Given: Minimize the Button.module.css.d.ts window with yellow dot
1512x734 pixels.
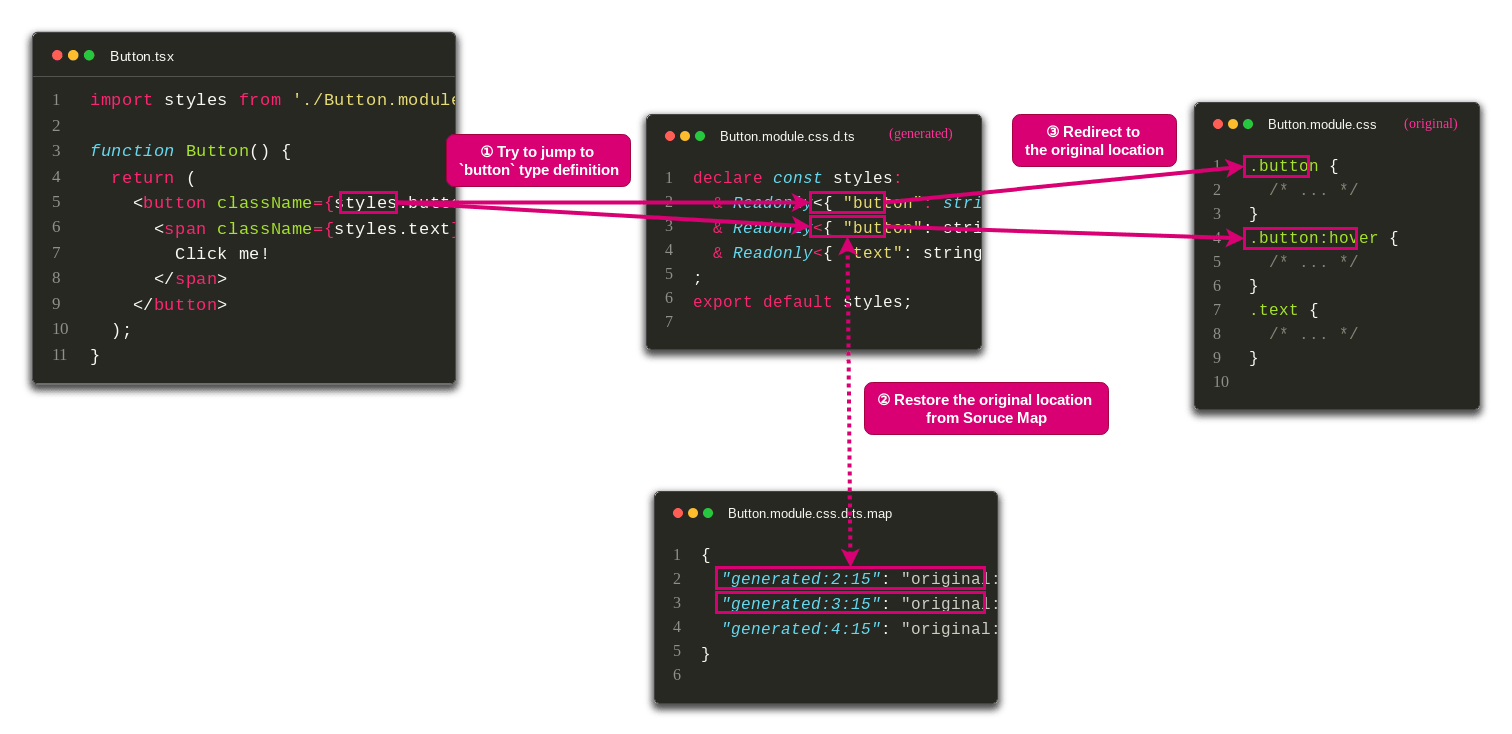Looking at the screenshot, I should coord(685,136).
